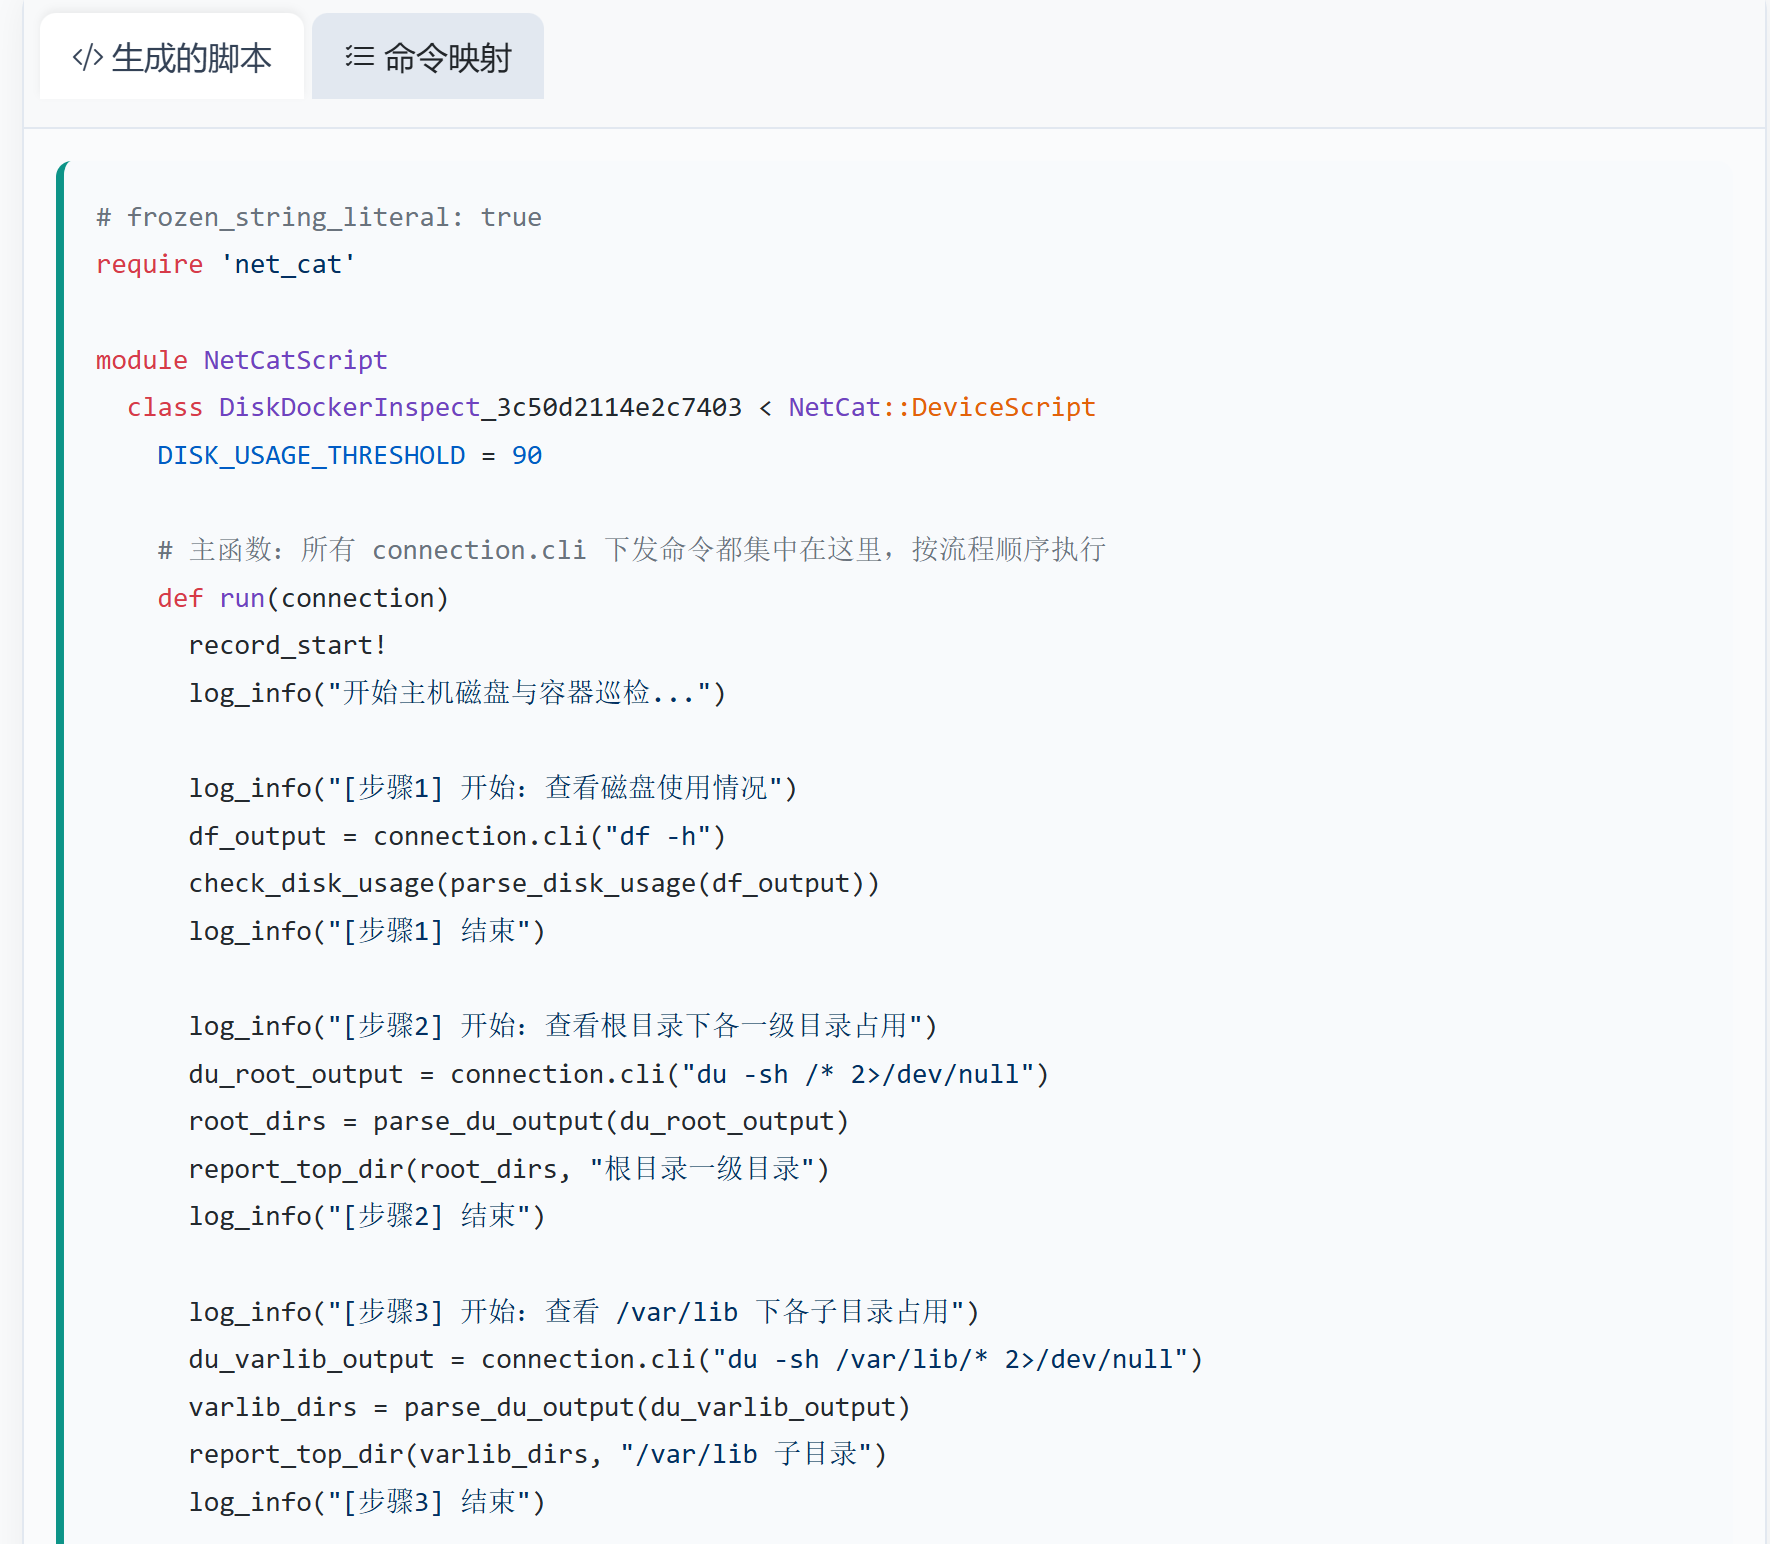Click the DISK_USAGE_THRESHOLD = 90 line

pyautogui.click(x=350, y=455)
